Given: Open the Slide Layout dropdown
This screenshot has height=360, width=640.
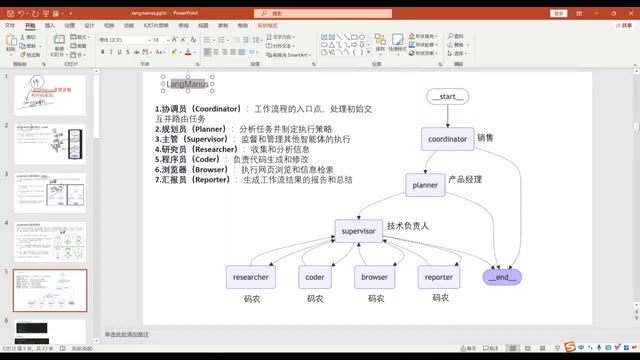Looking at the screenshot, I should (x=80, y=37).
